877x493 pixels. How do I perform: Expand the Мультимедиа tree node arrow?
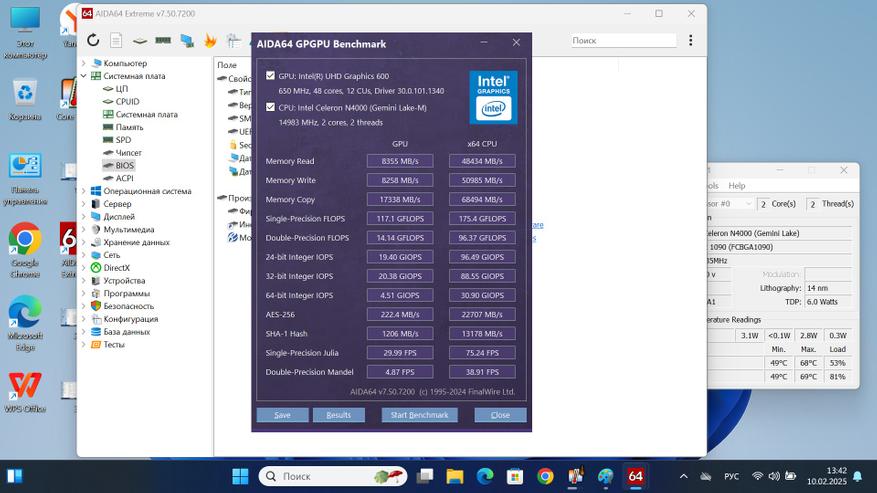click(84, 229)
